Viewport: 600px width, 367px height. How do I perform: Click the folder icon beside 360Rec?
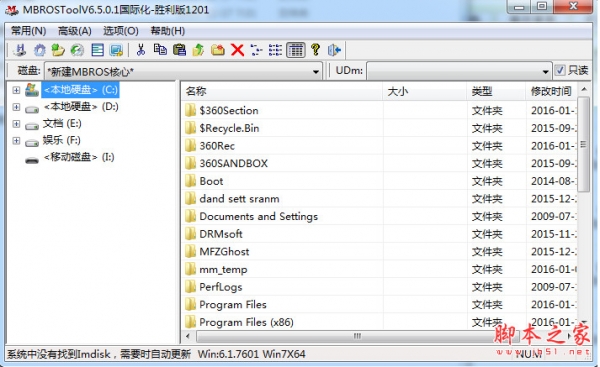point(190,145)
